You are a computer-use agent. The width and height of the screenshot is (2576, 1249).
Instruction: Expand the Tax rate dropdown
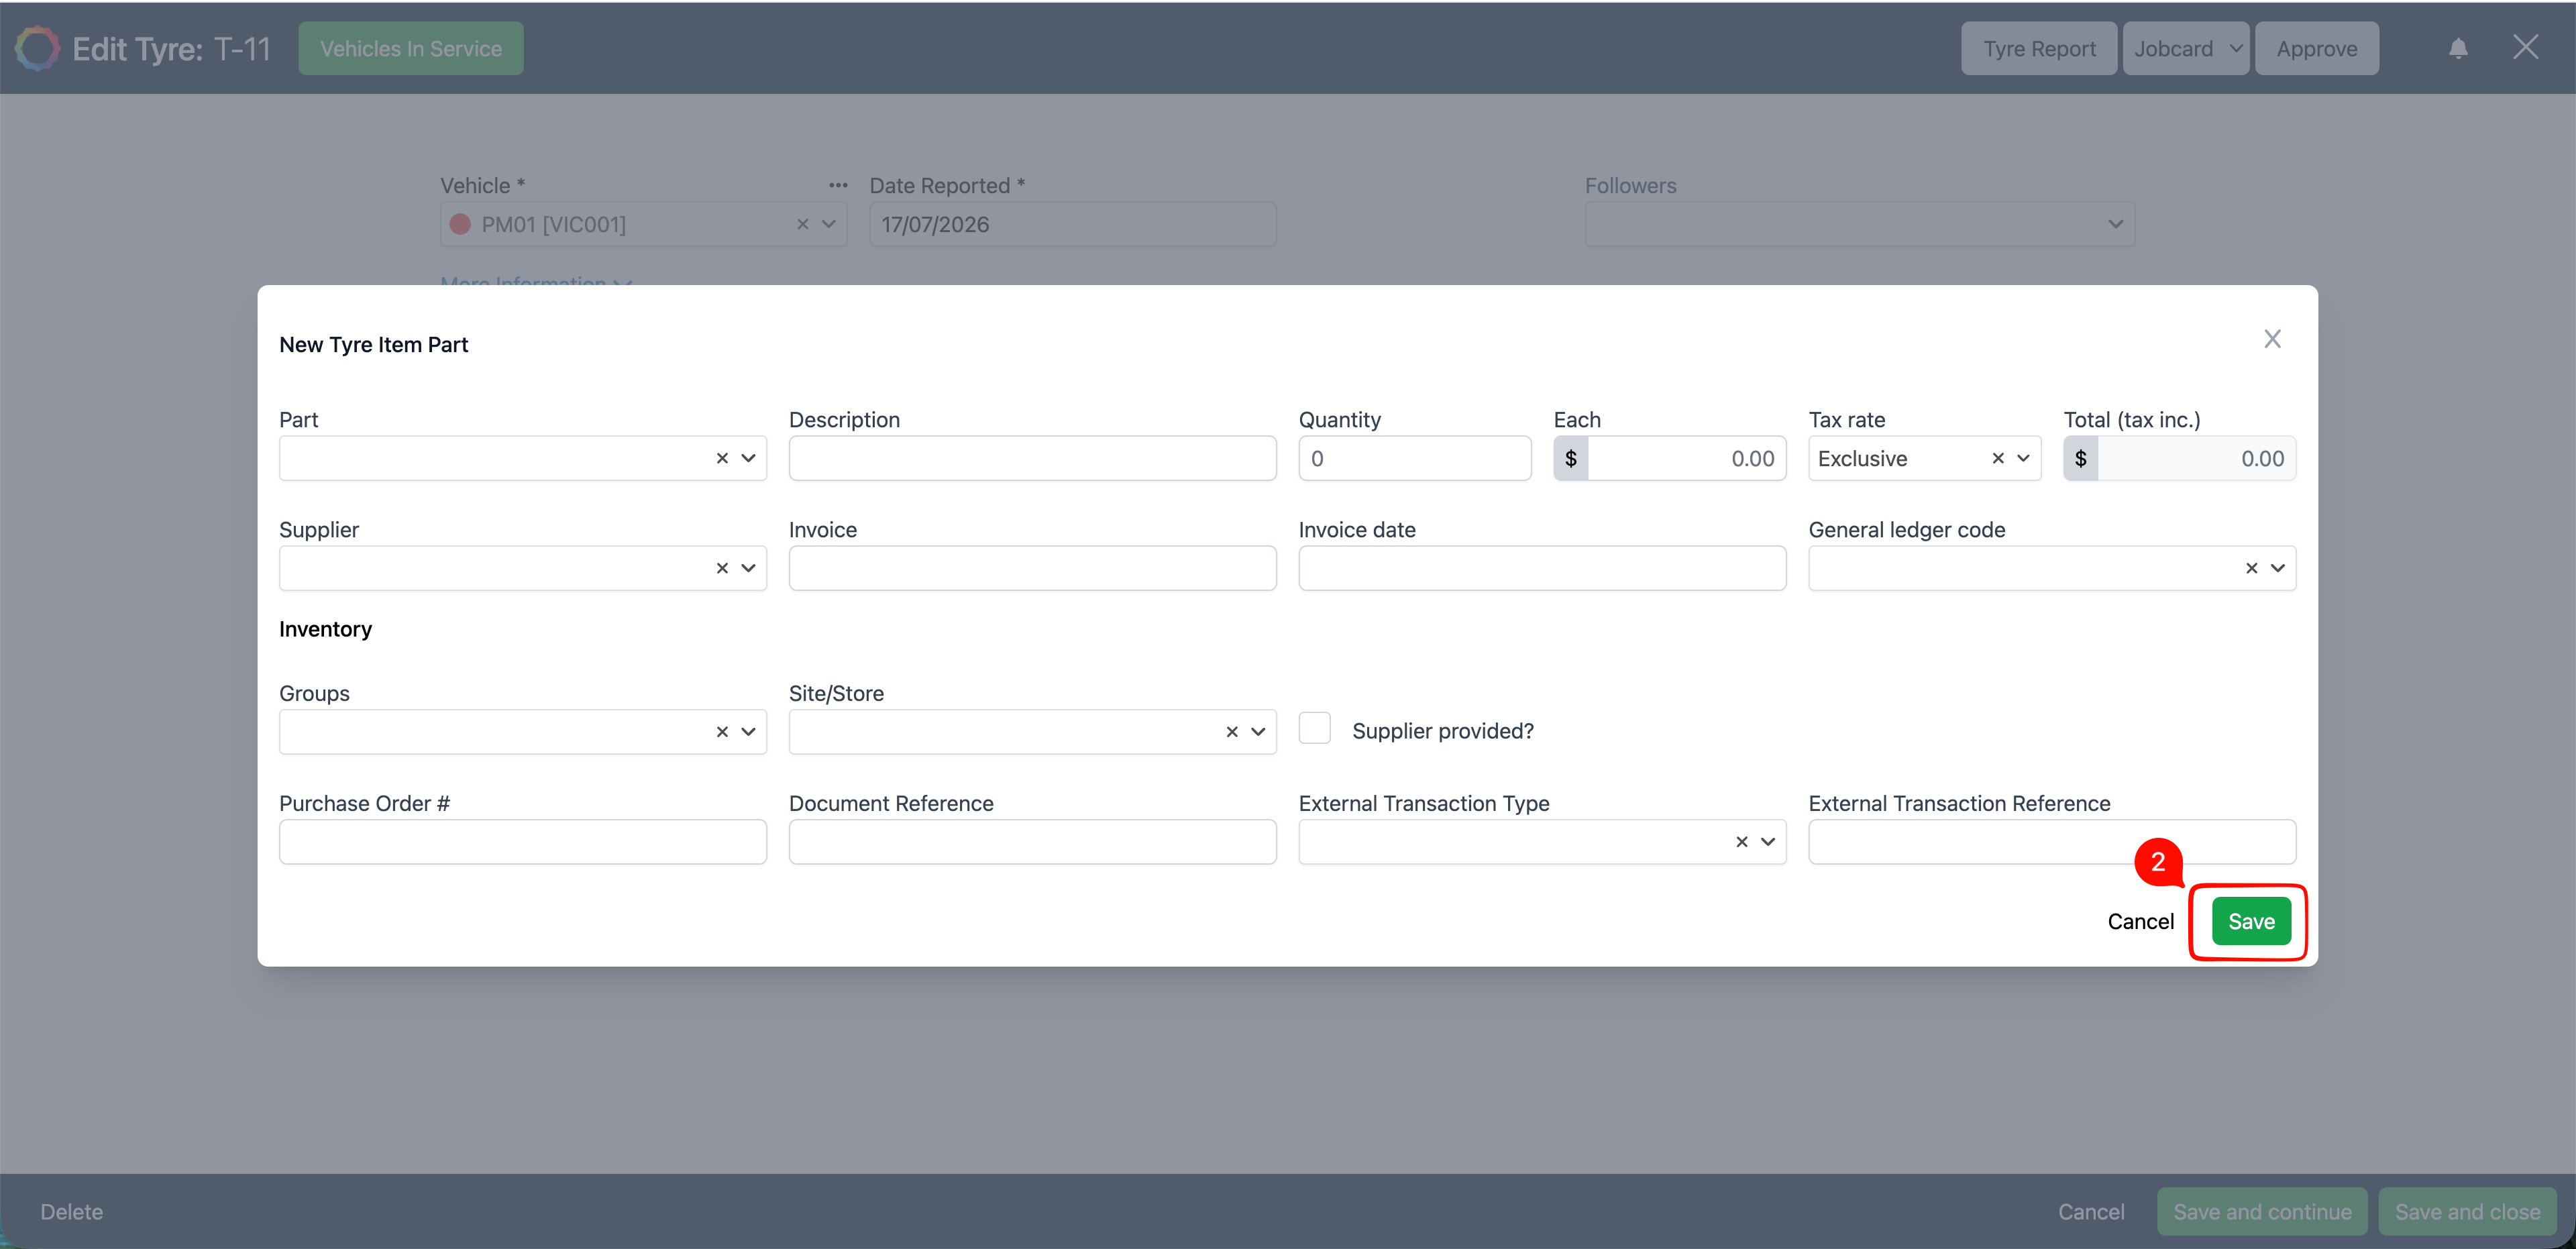tap(2023, 458)
